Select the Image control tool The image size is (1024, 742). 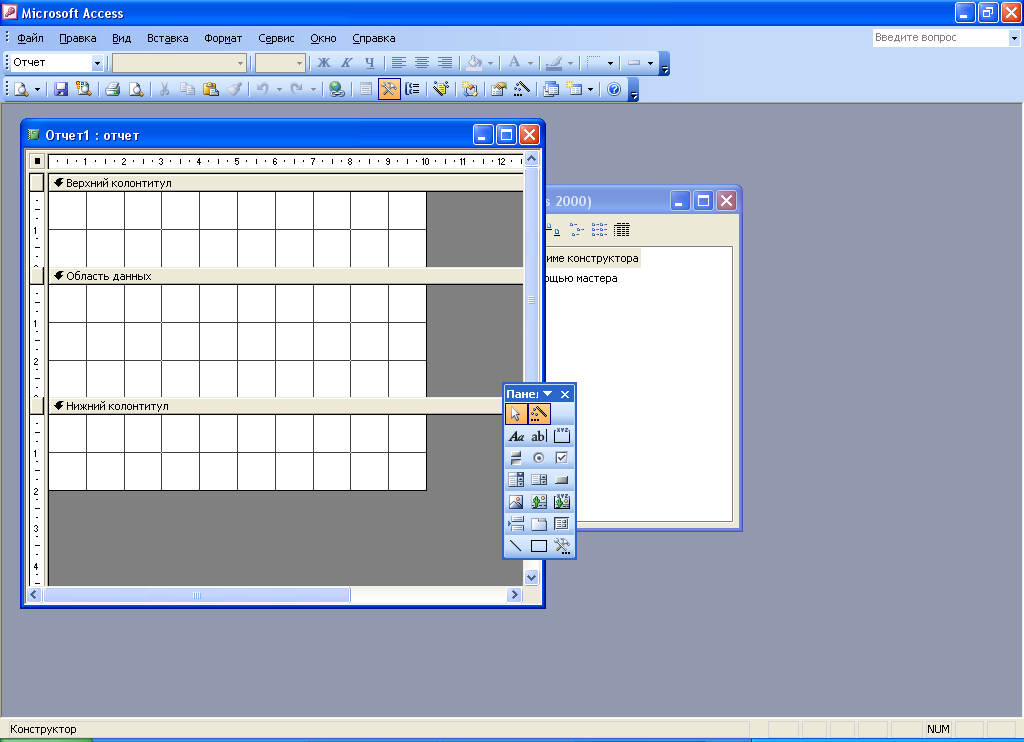(516, 502)
